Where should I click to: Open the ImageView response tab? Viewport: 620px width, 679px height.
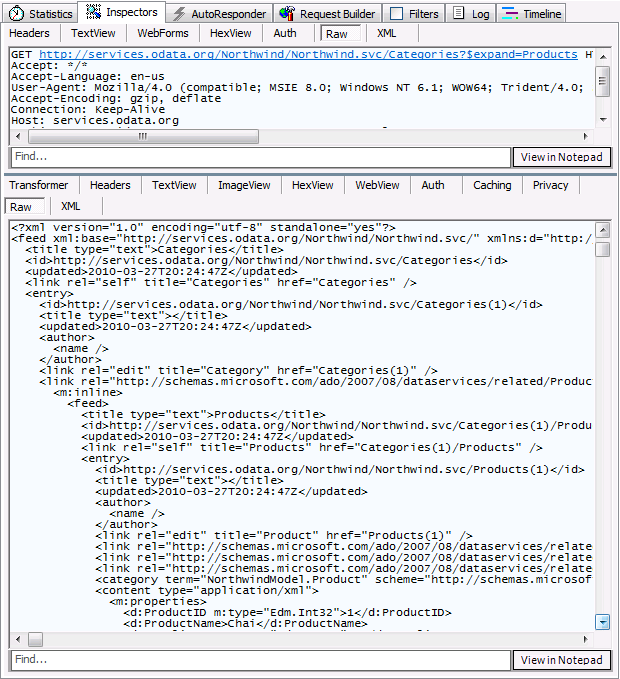244,185
